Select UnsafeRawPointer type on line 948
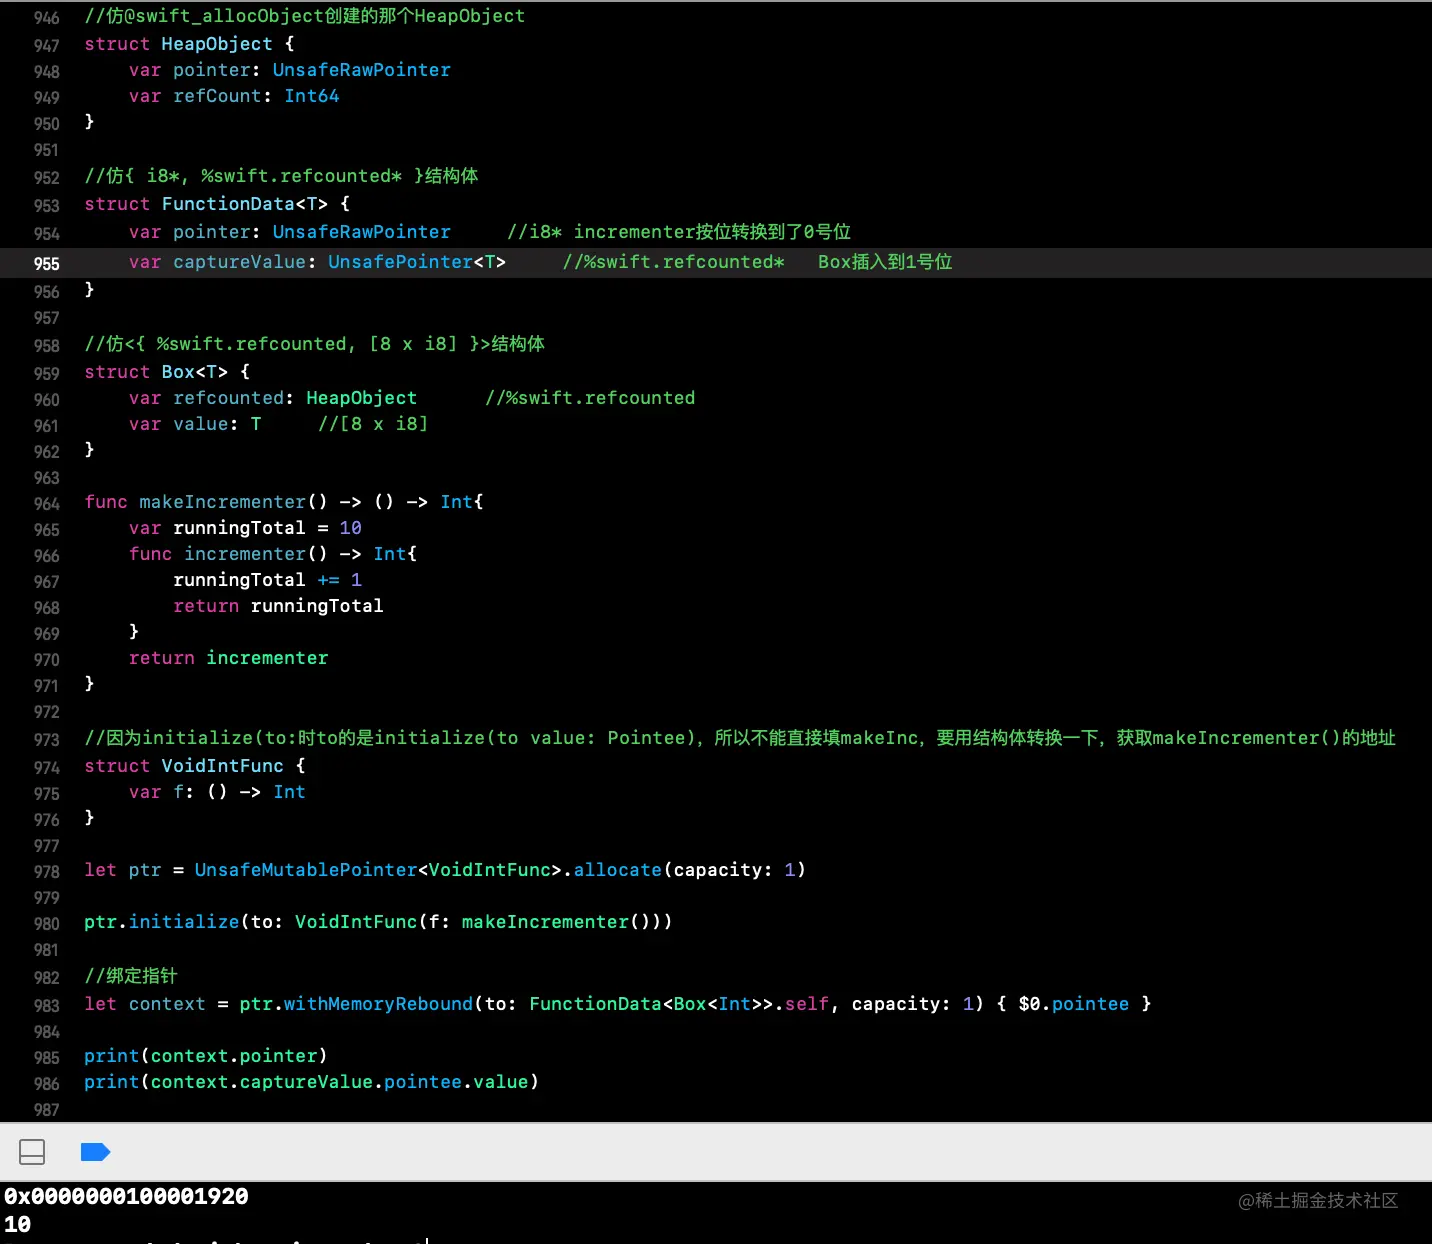 tap(361, 70)
